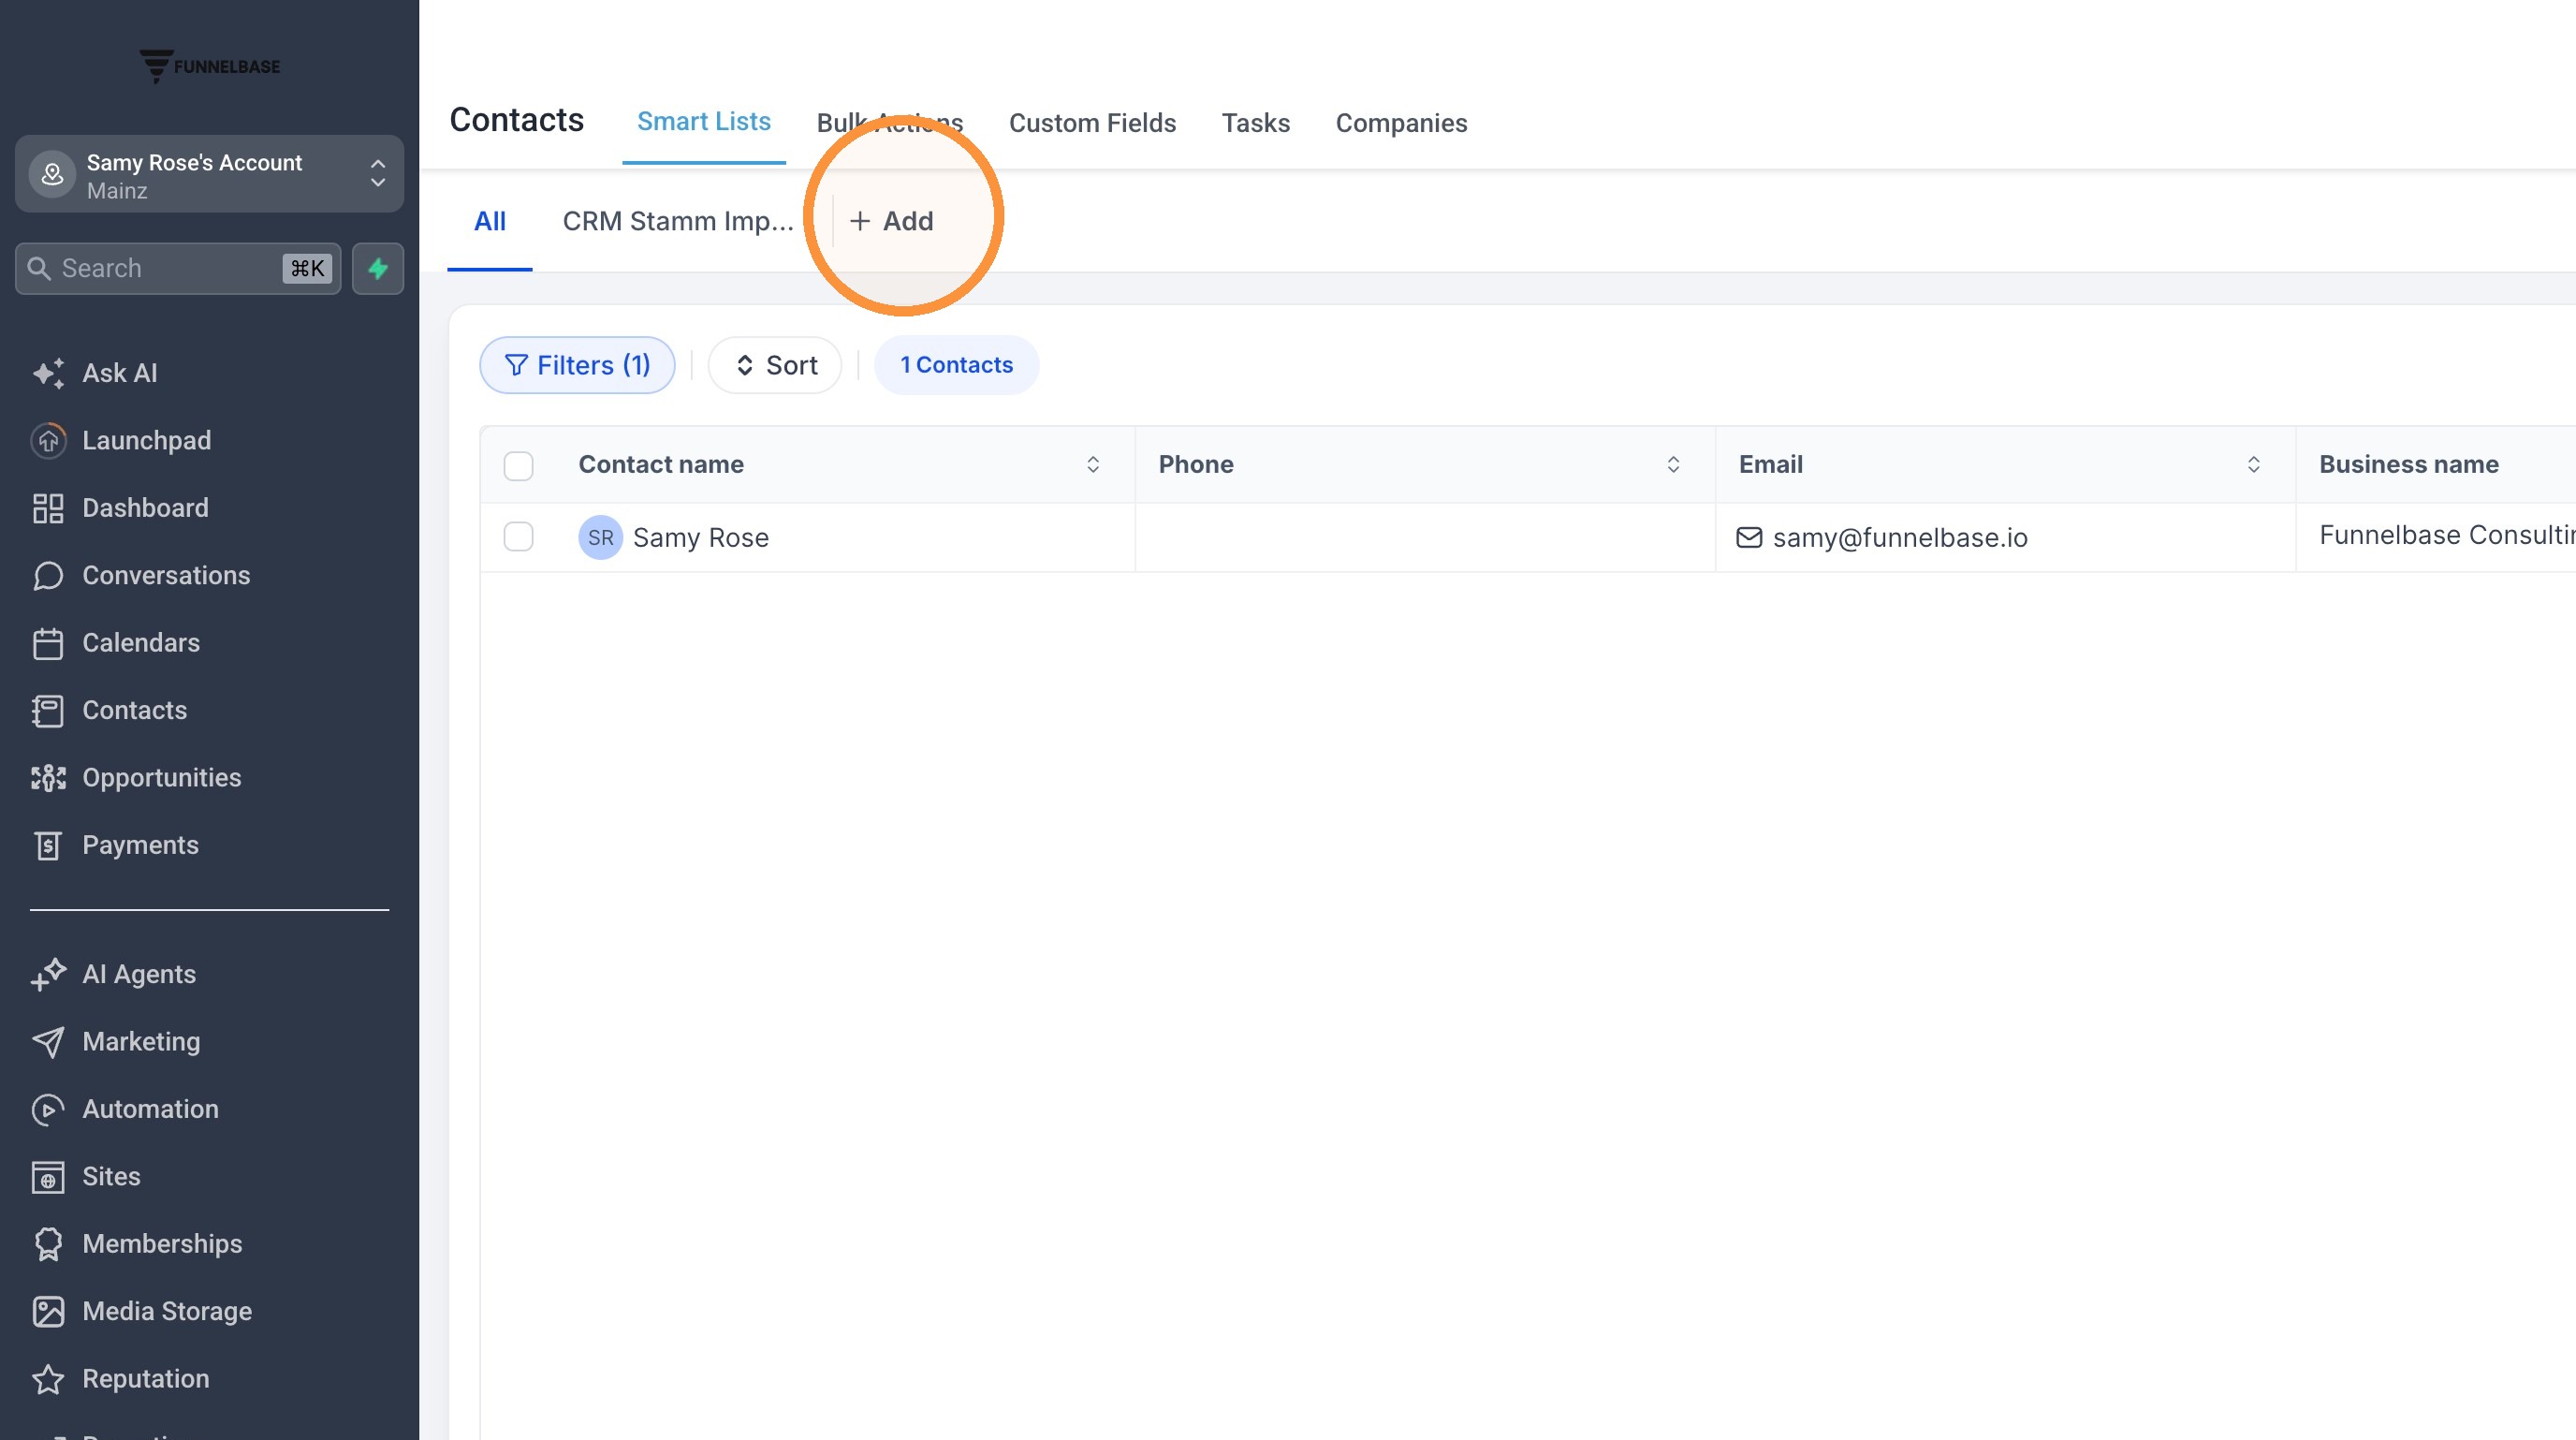Image resolution: width=2576 pixels, height=1440 pixels.
Task: Switch to the Custom Fields tab
Action: click(1092, 123)
